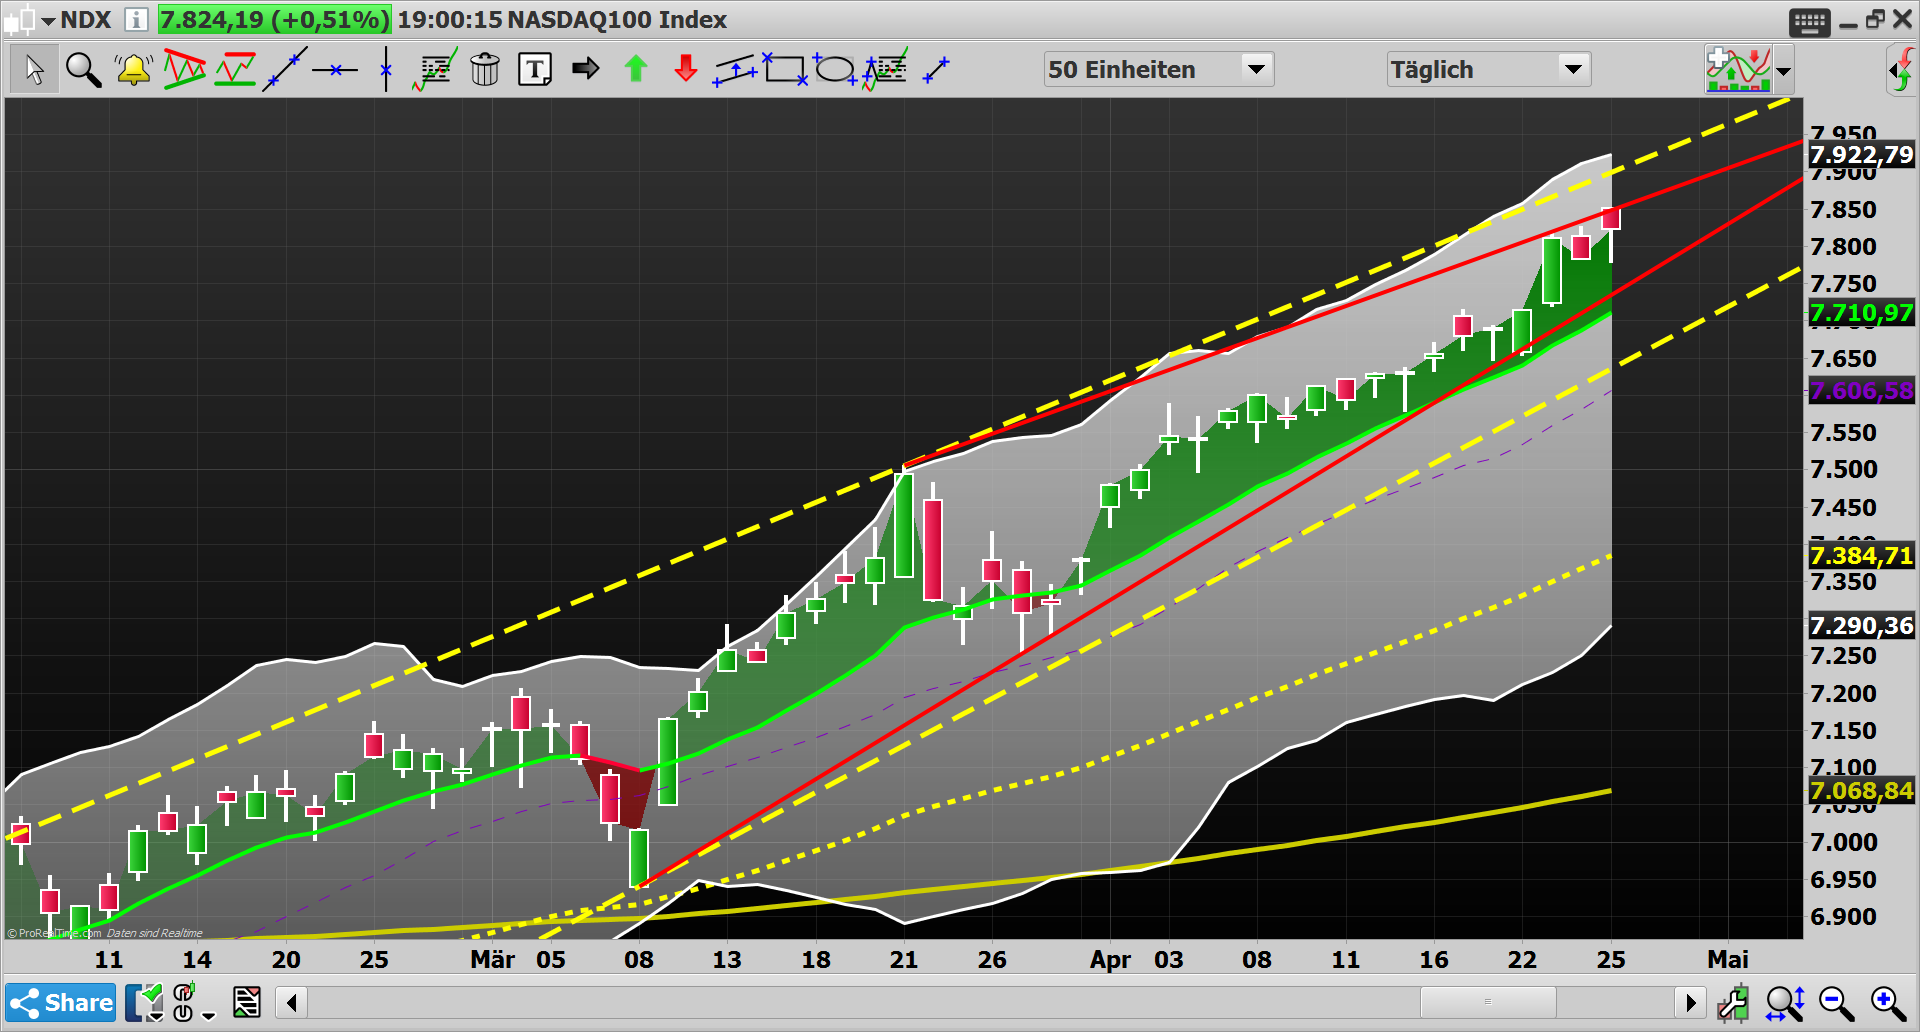Pick the vertical line drawing tool
This screenshot has height=1032, width=1920.
pyautogui.click(x=386, y=69)
